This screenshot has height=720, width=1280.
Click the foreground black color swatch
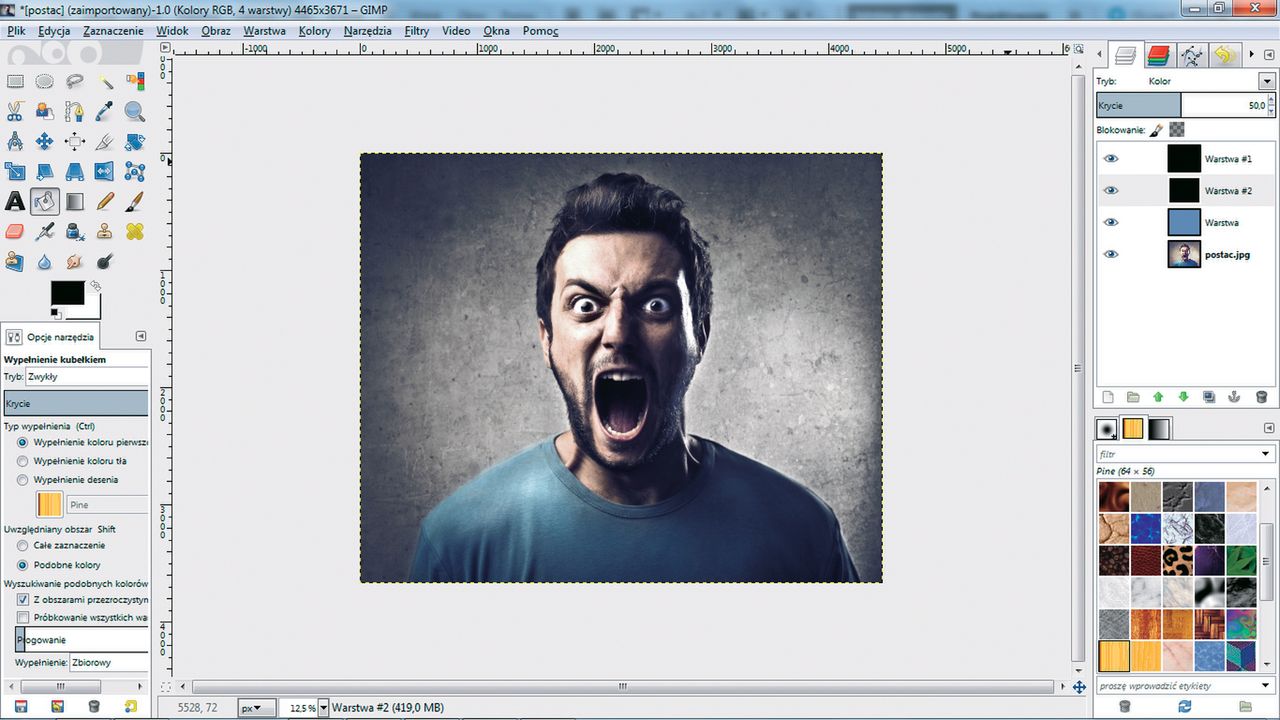67,293
